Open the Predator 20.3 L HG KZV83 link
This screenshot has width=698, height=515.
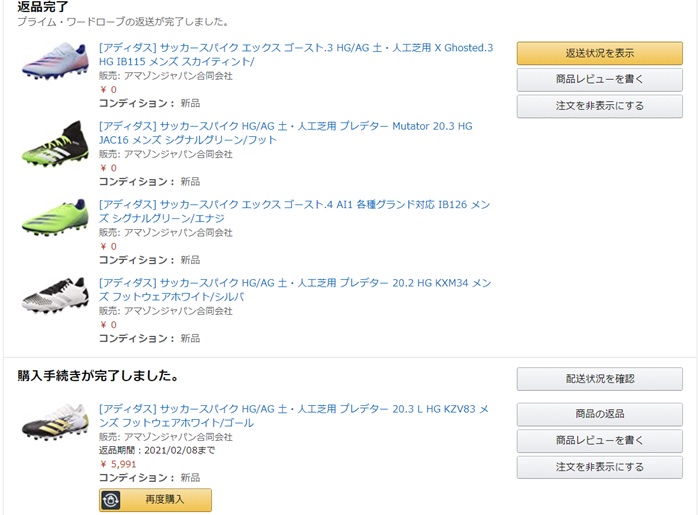[x=293, y=416]
